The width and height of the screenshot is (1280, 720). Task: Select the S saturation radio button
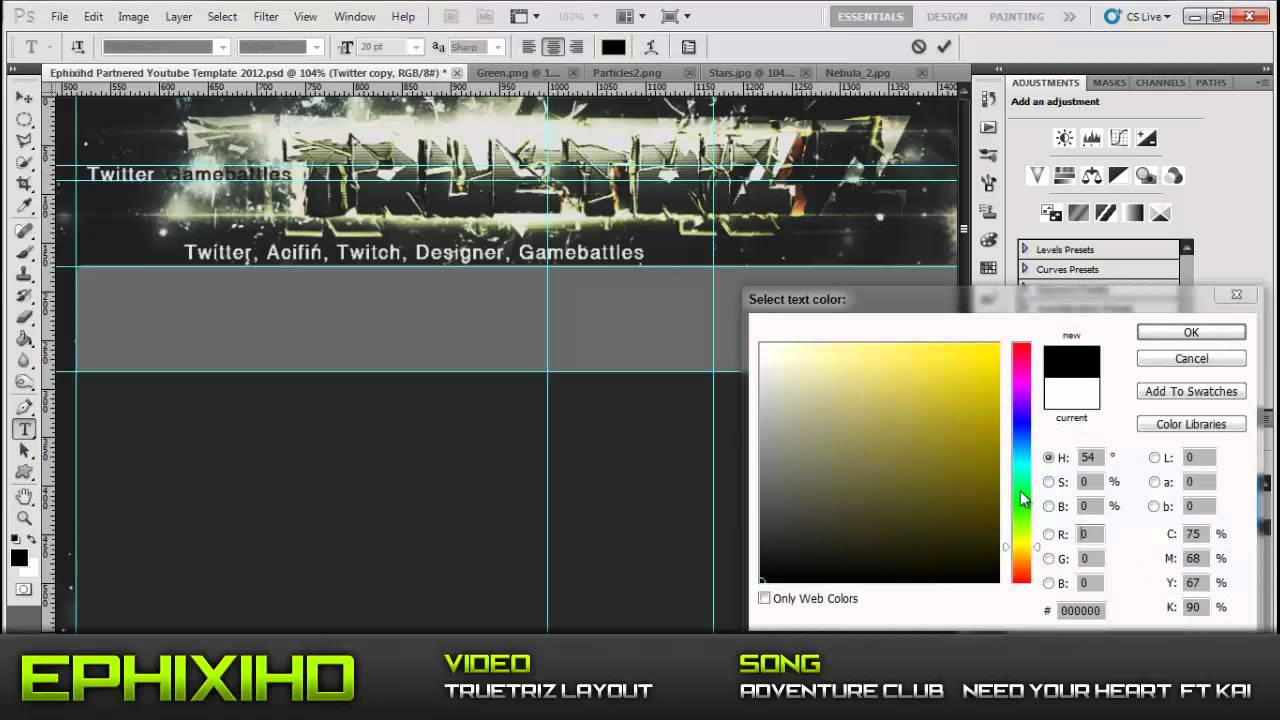pyautogui.click(x=1048, y=482)
